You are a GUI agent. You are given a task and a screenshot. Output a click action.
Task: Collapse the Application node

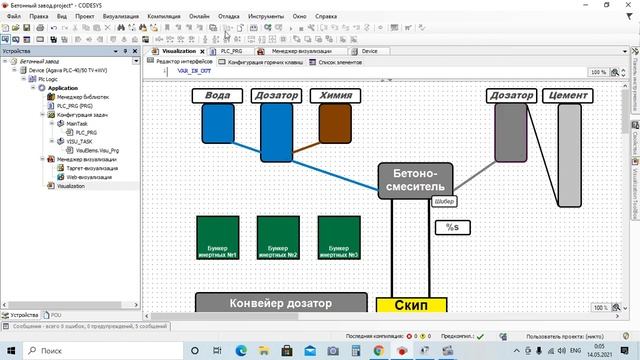(x=33, y=88)
